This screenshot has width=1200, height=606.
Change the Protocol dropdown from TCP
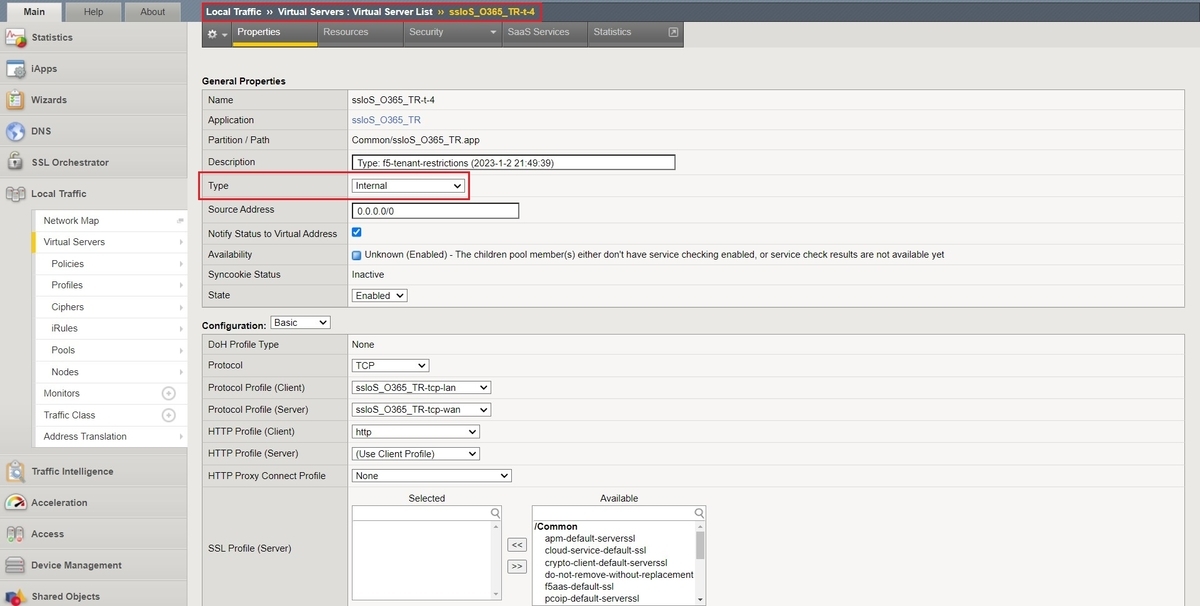390,365
